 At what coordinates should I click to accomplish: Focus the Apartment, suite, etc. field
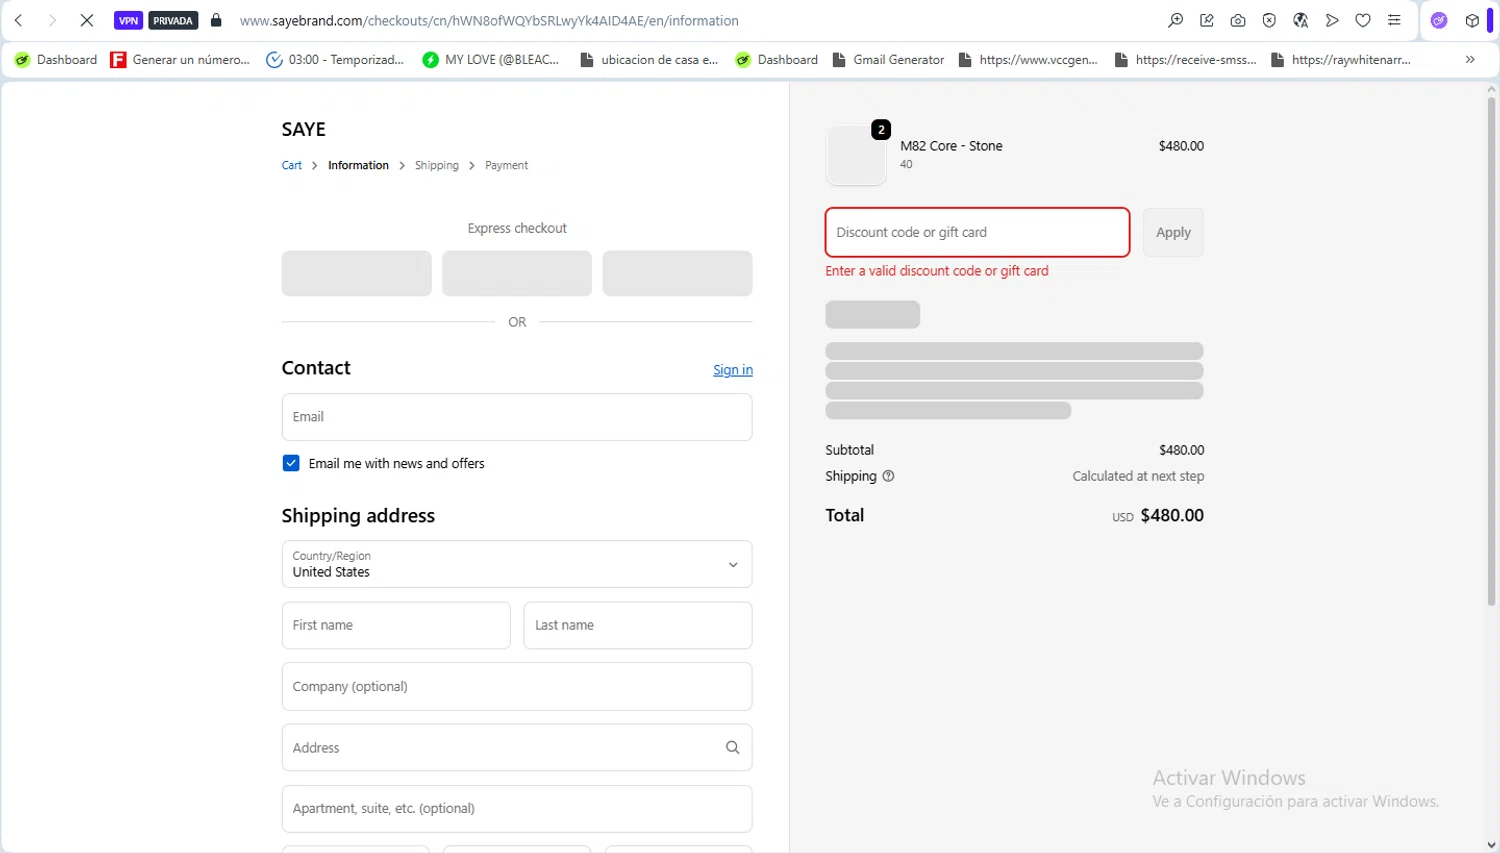(517, 808)
